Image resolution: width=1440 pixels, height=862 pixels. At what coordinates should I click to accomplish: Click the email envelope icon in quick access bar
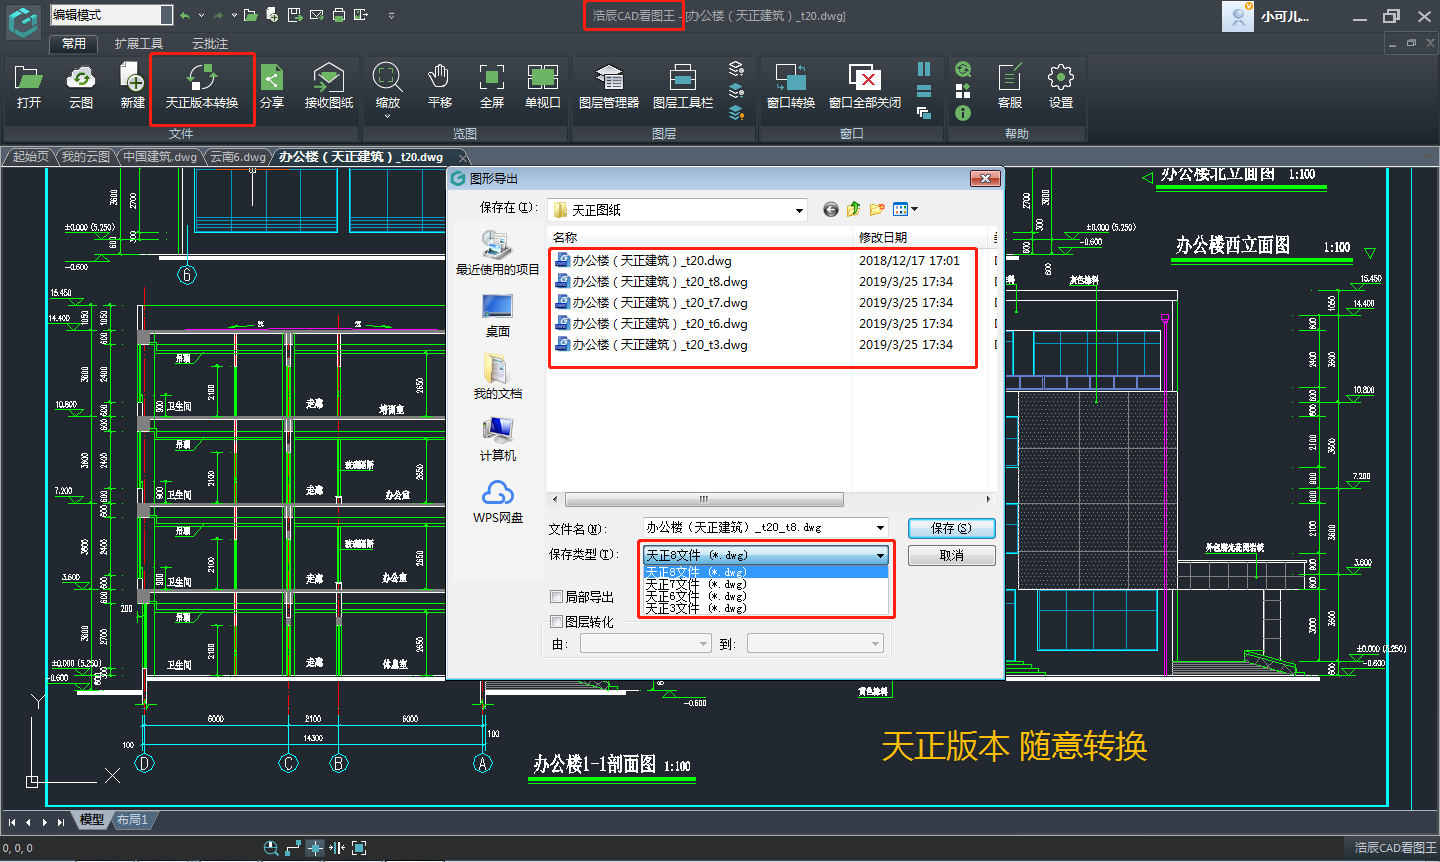317,15
